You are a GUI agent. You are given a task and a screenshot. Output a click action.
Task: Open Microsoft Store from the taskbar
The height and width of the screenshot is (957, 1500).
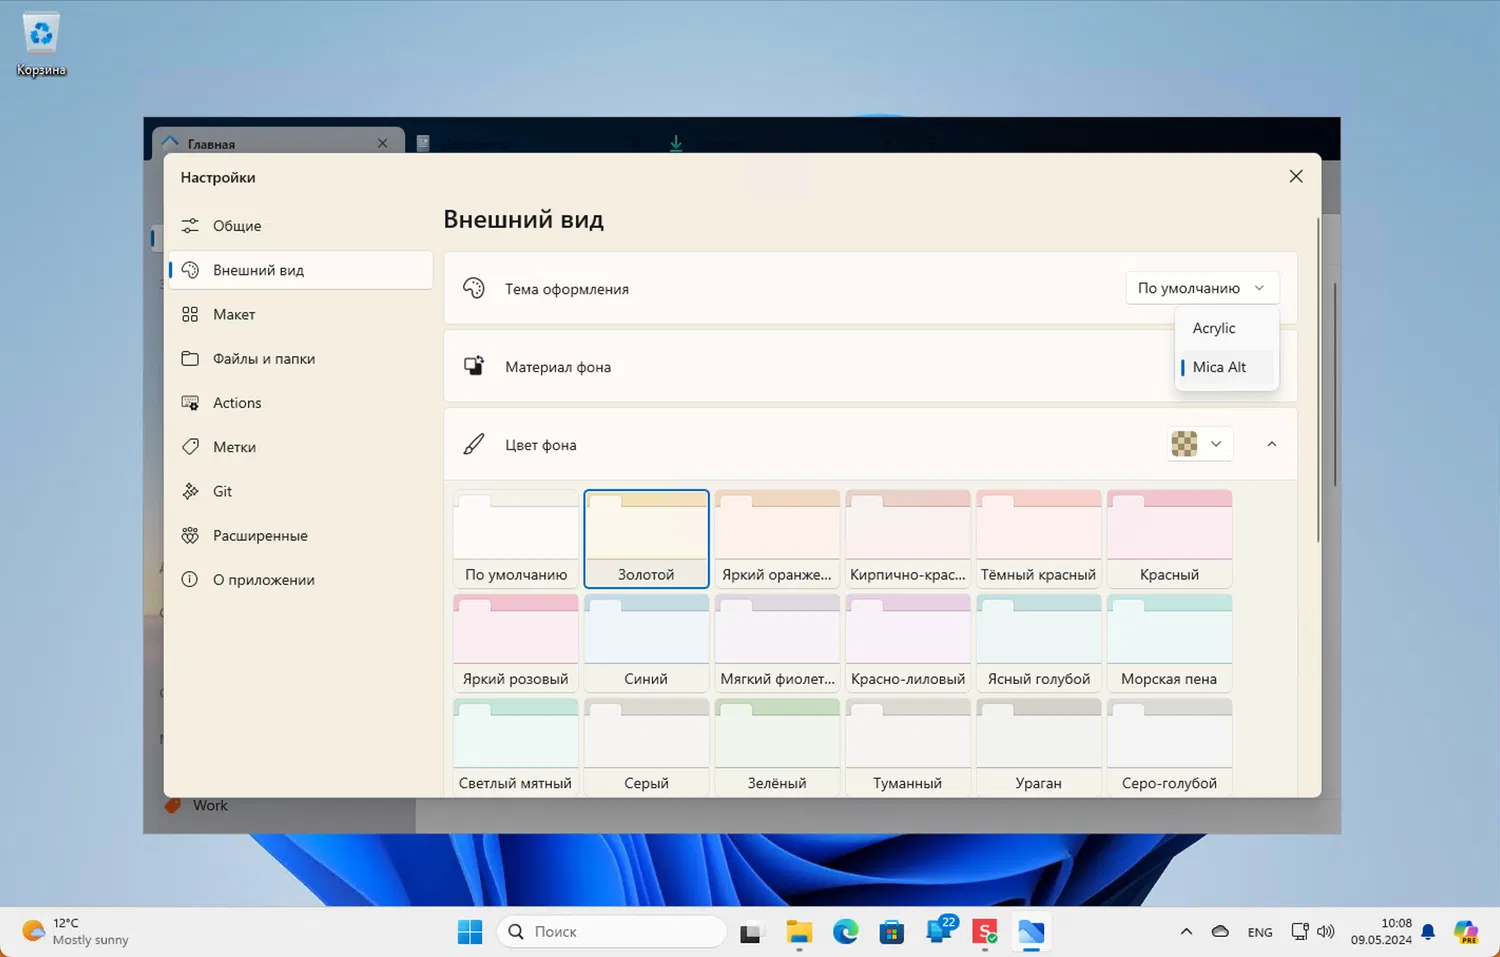tap(892, 932)
